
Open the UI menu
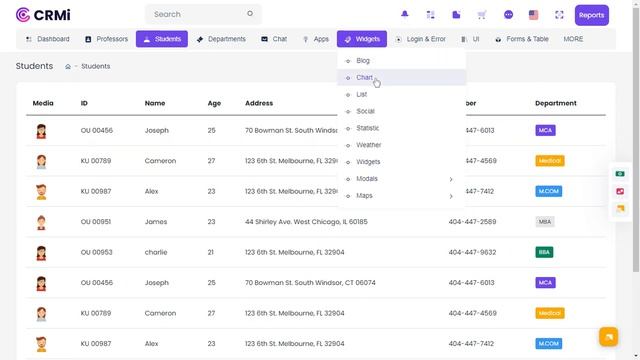coord(470,39)
